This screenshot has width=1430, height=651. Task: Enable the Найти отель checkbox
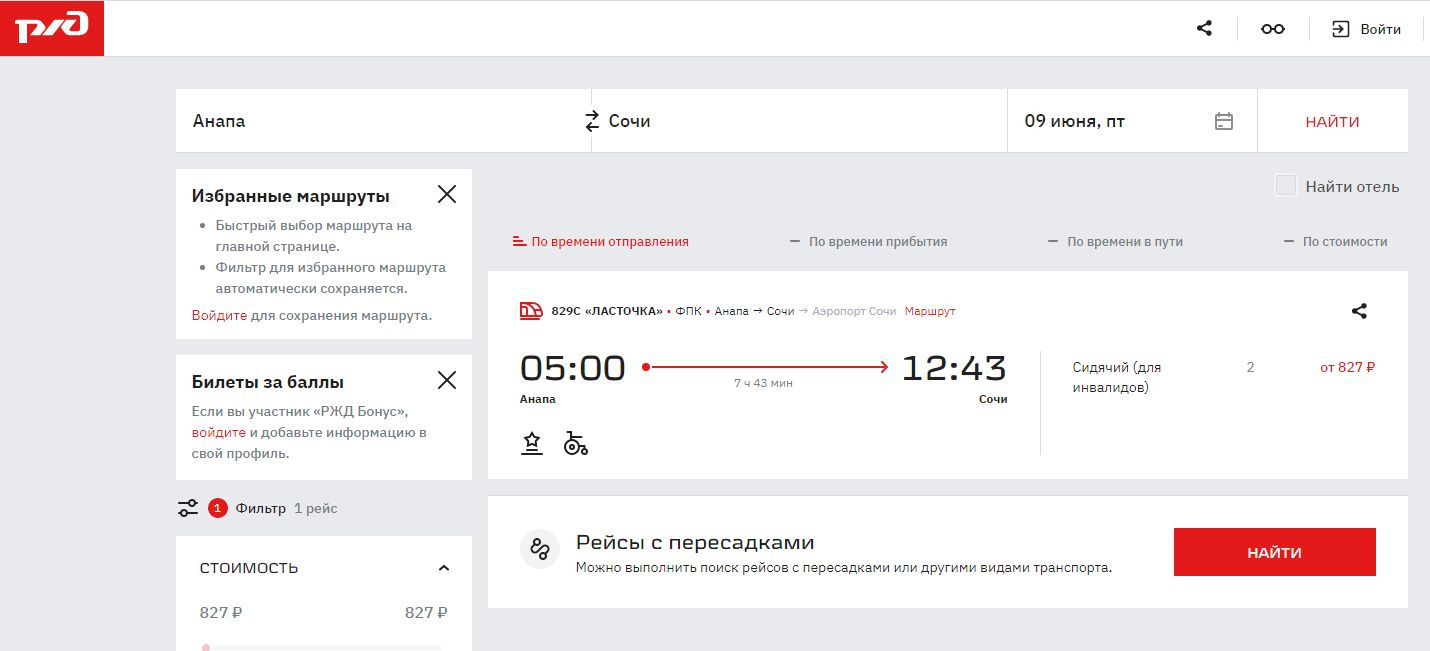[1286, 186]
